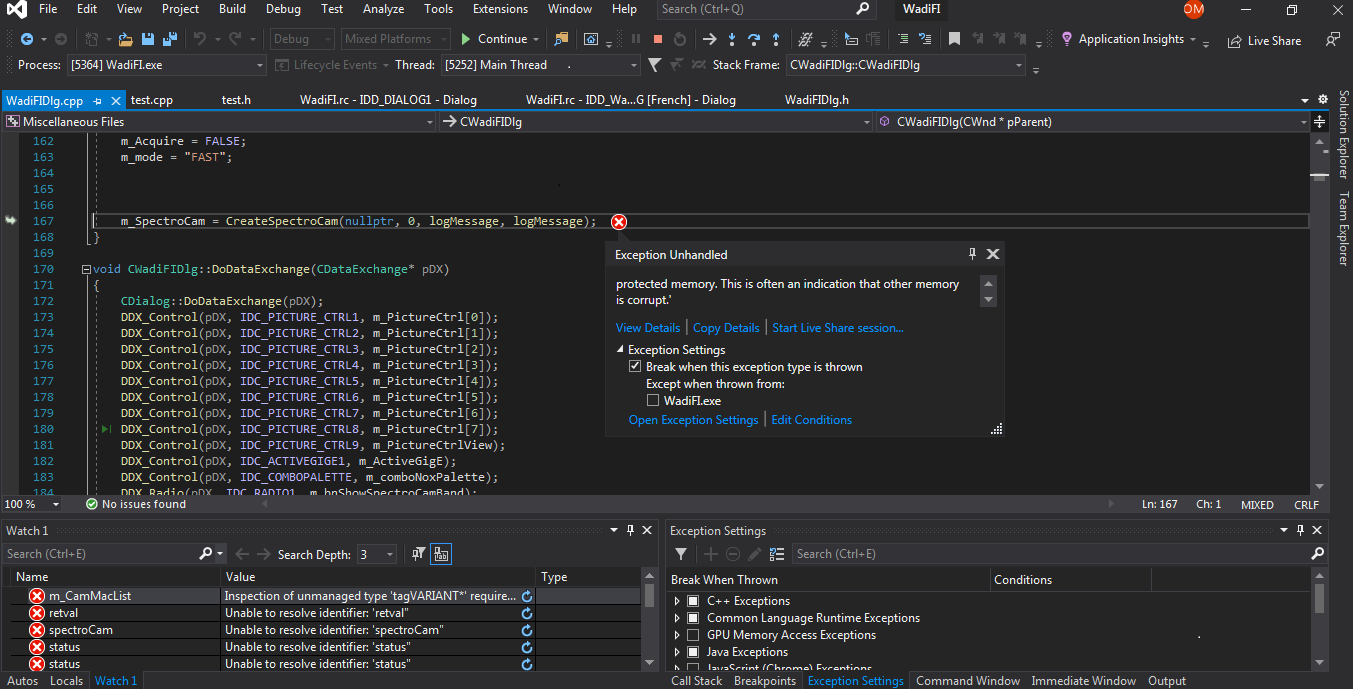This screenshot has width=1353, height=689.
Task: Expand Common Language Runtime Exceptions node
Action: (x=677, y=618)
